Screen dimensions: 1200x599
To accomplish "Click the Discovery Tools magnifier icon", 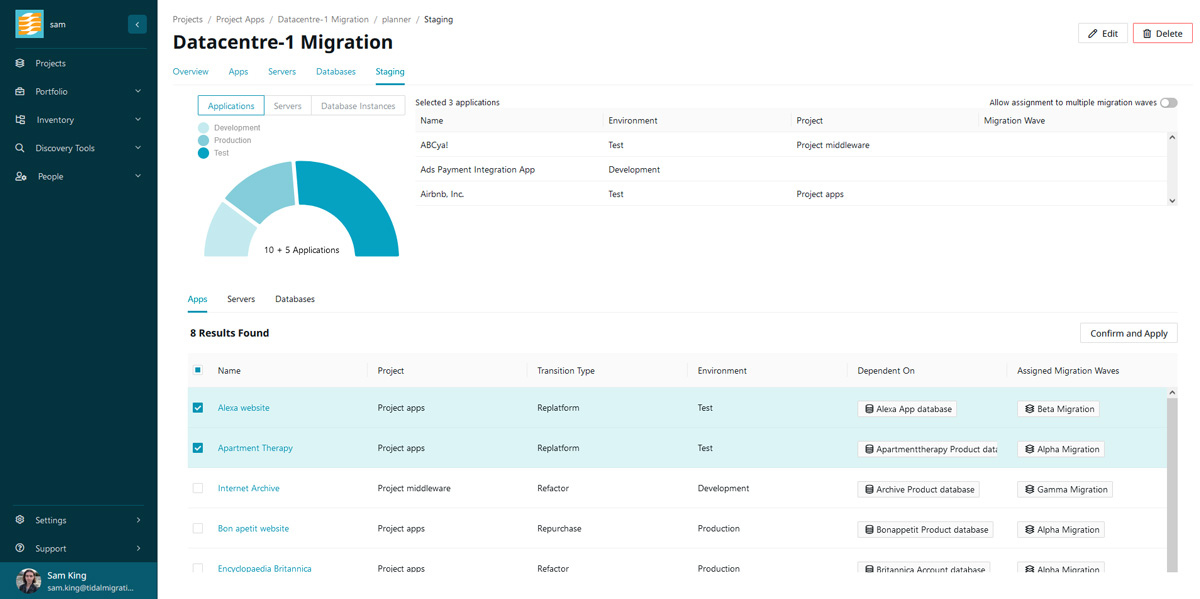I will 20,148.
